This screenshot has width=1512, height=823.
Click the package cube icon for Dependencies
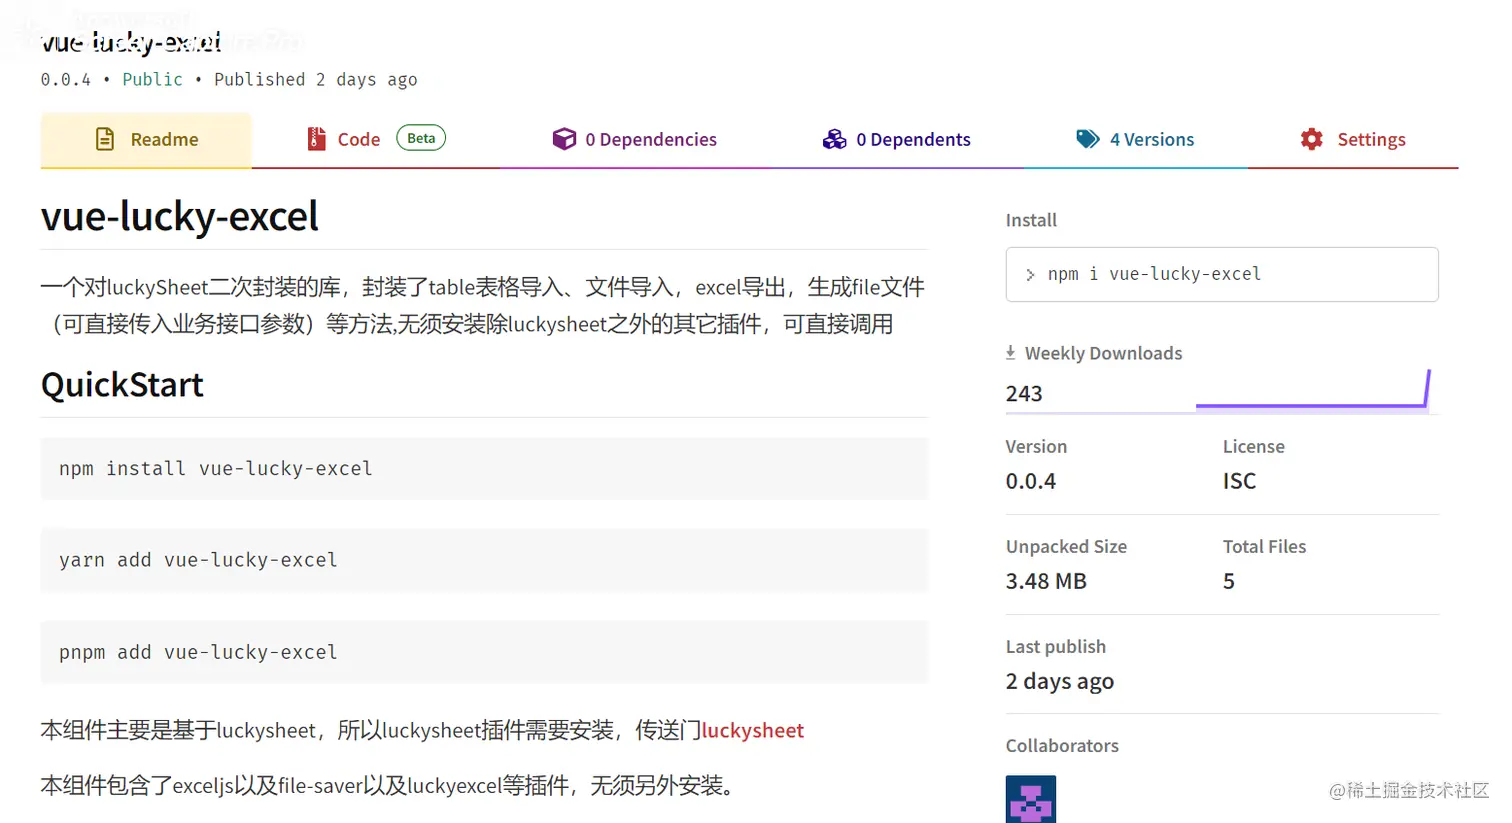(x=565, y=139)
